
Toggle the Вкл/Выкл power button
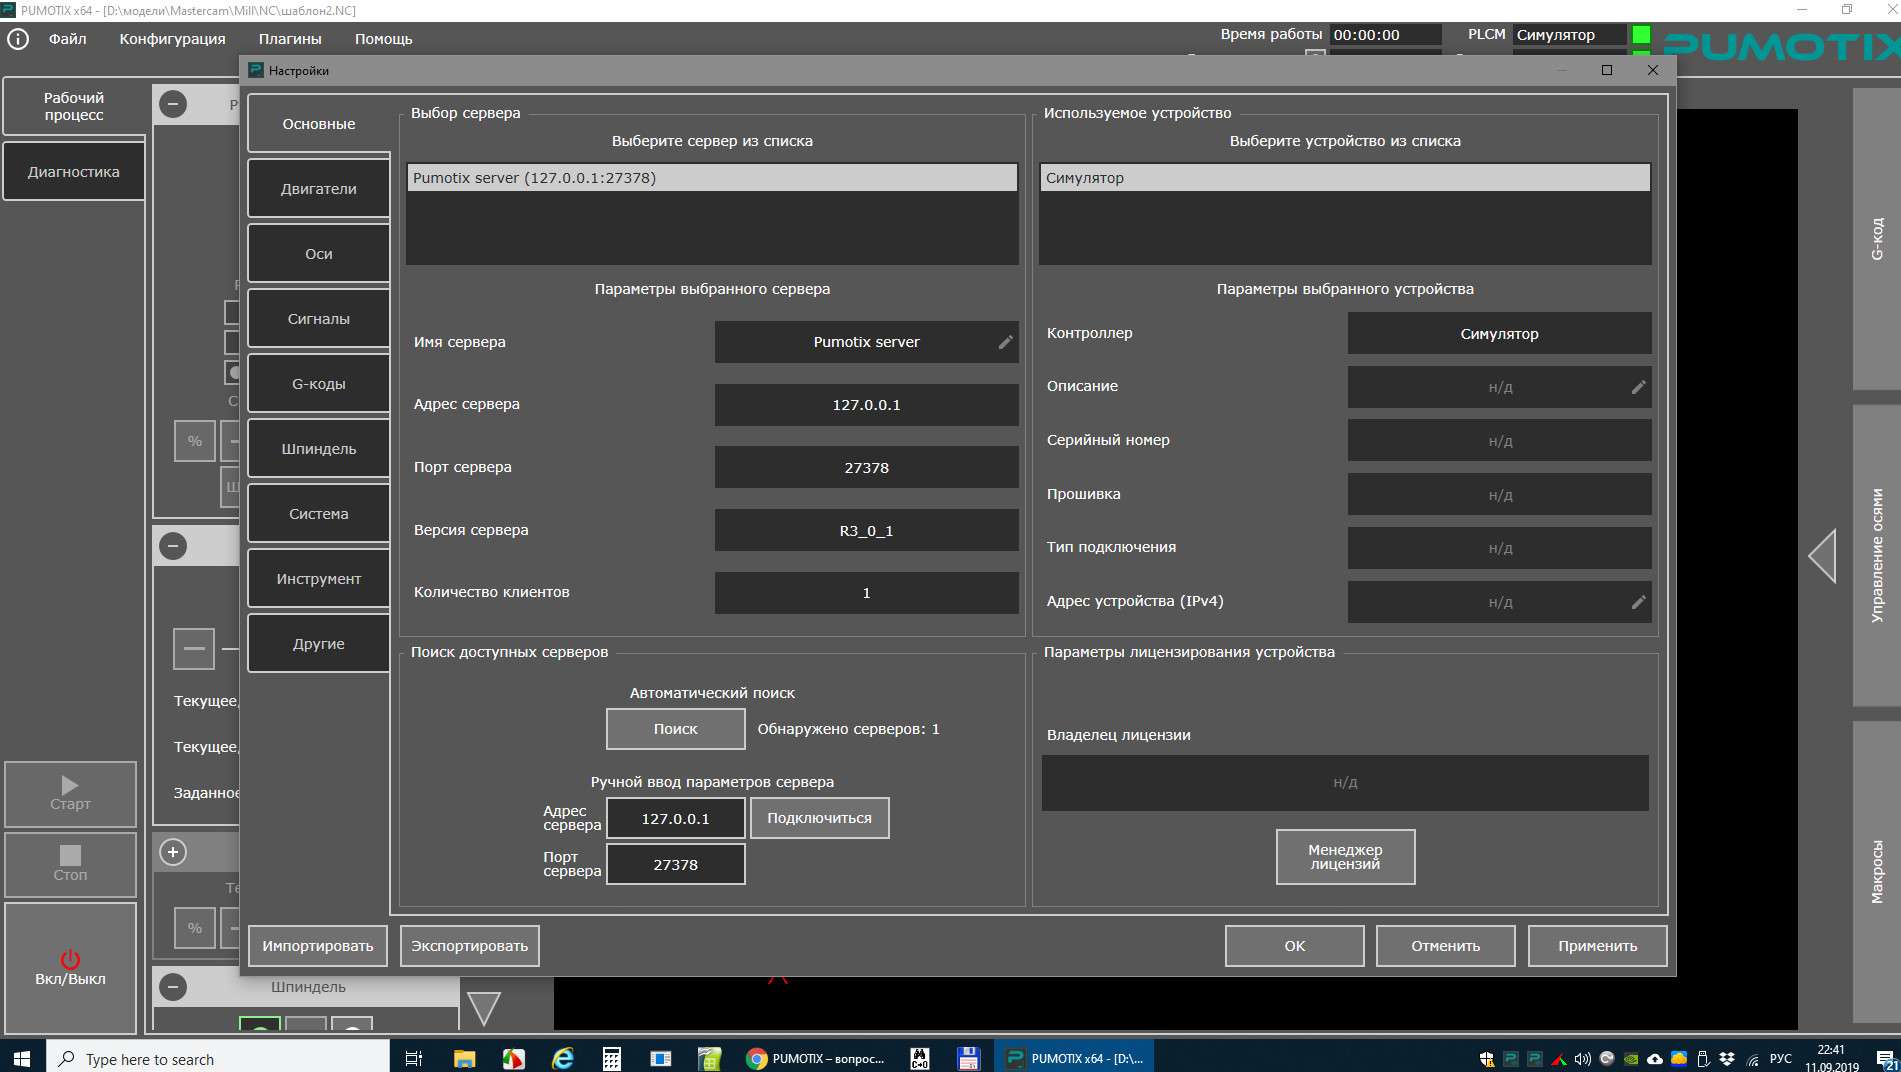pos(70,968)
